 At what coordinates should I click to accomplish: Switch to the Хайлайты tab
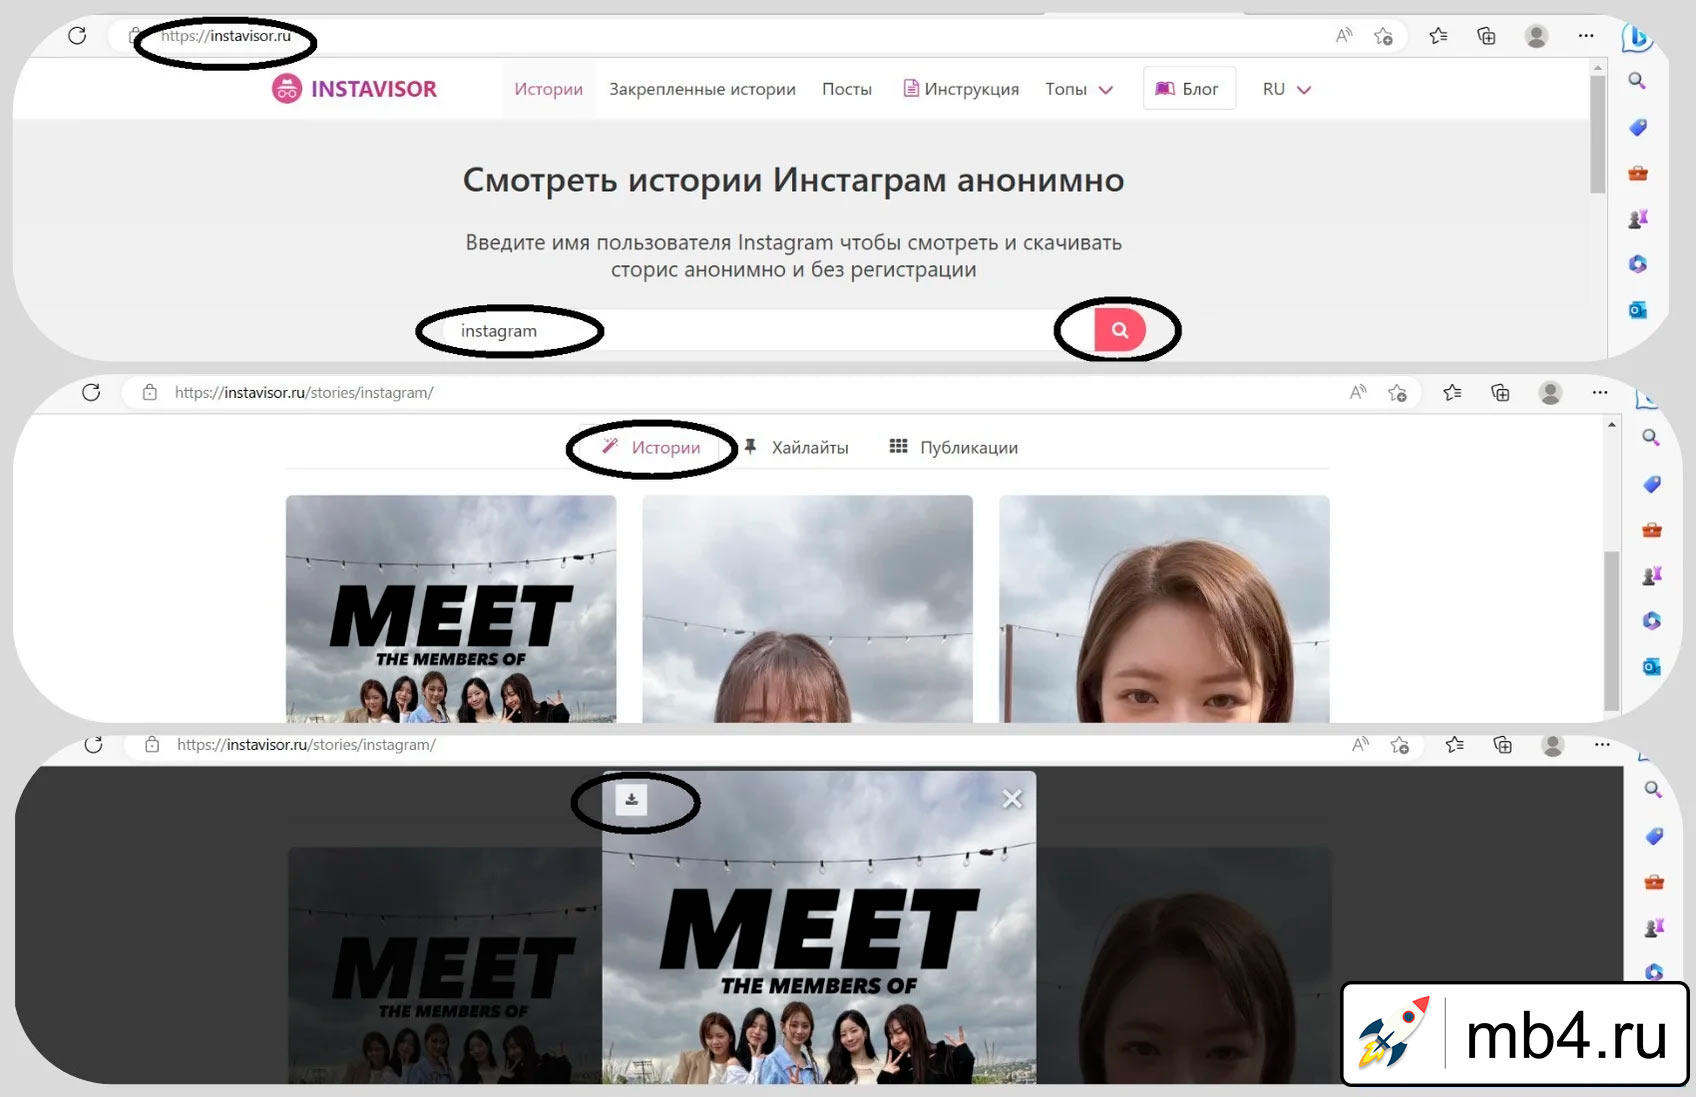[797, 448]
